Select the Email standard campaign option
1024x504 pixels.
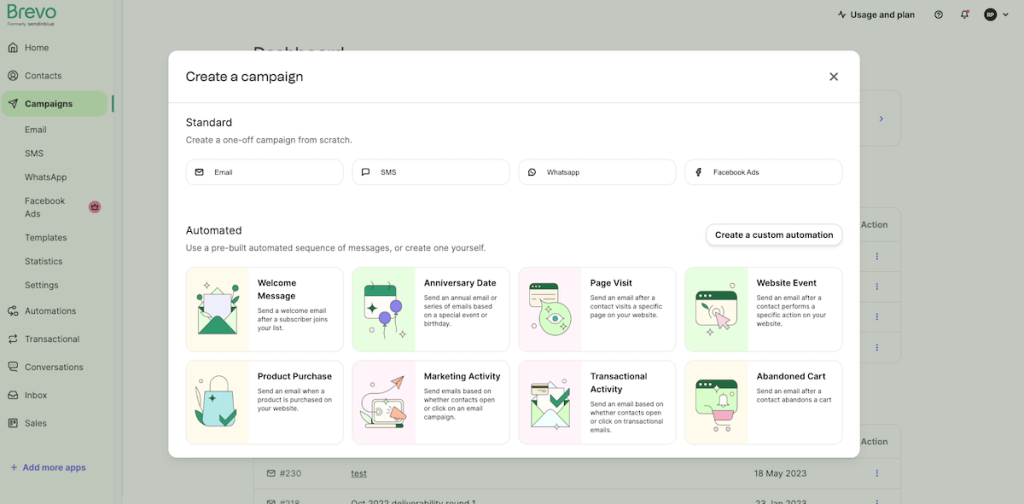(264, 172)
